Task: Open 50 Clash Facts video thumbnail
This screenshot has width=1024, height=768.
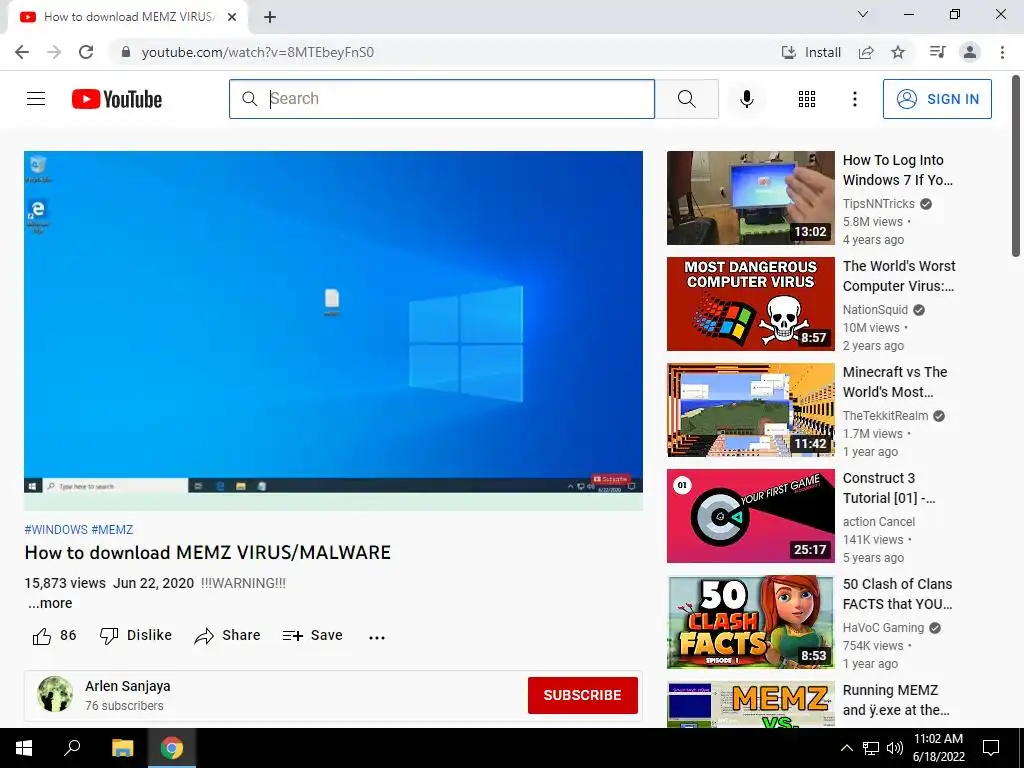Action: (x=750, y=622)
